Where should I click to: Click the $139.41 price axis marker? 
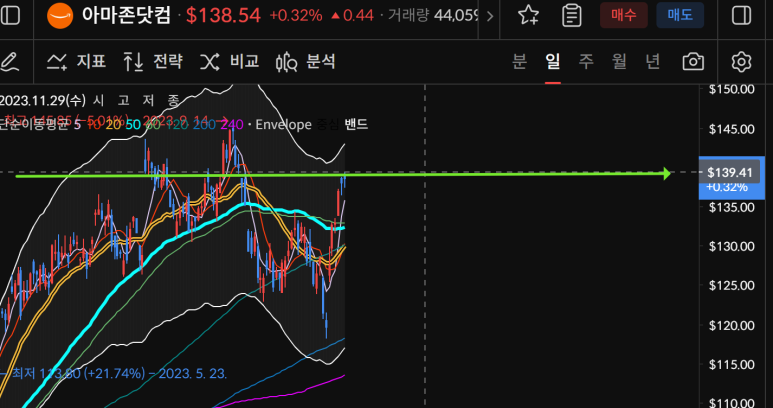[729, 172]
